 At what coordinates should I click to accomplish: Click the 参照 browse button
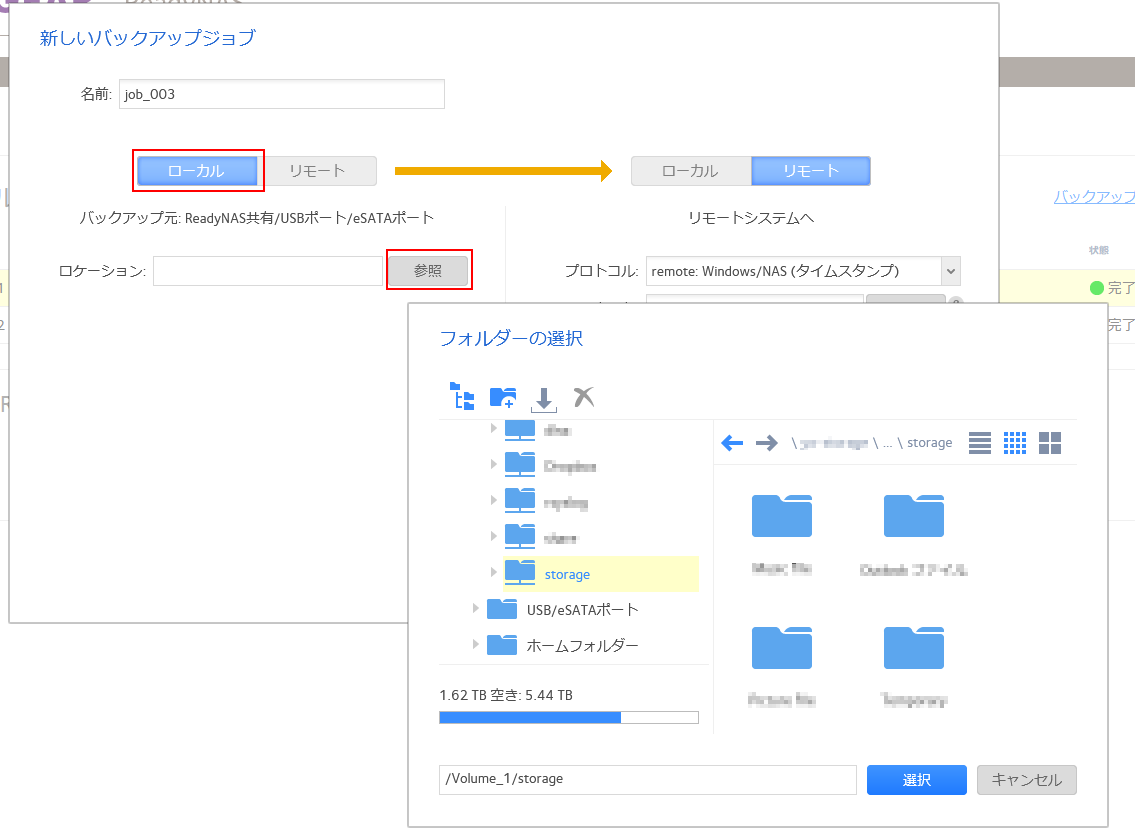(x=428, y=271)
